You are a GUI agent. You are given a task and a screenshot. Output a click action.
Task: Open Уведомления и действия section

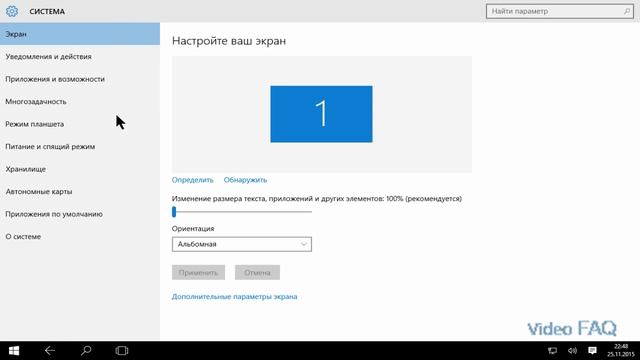[x=80, y=56]
